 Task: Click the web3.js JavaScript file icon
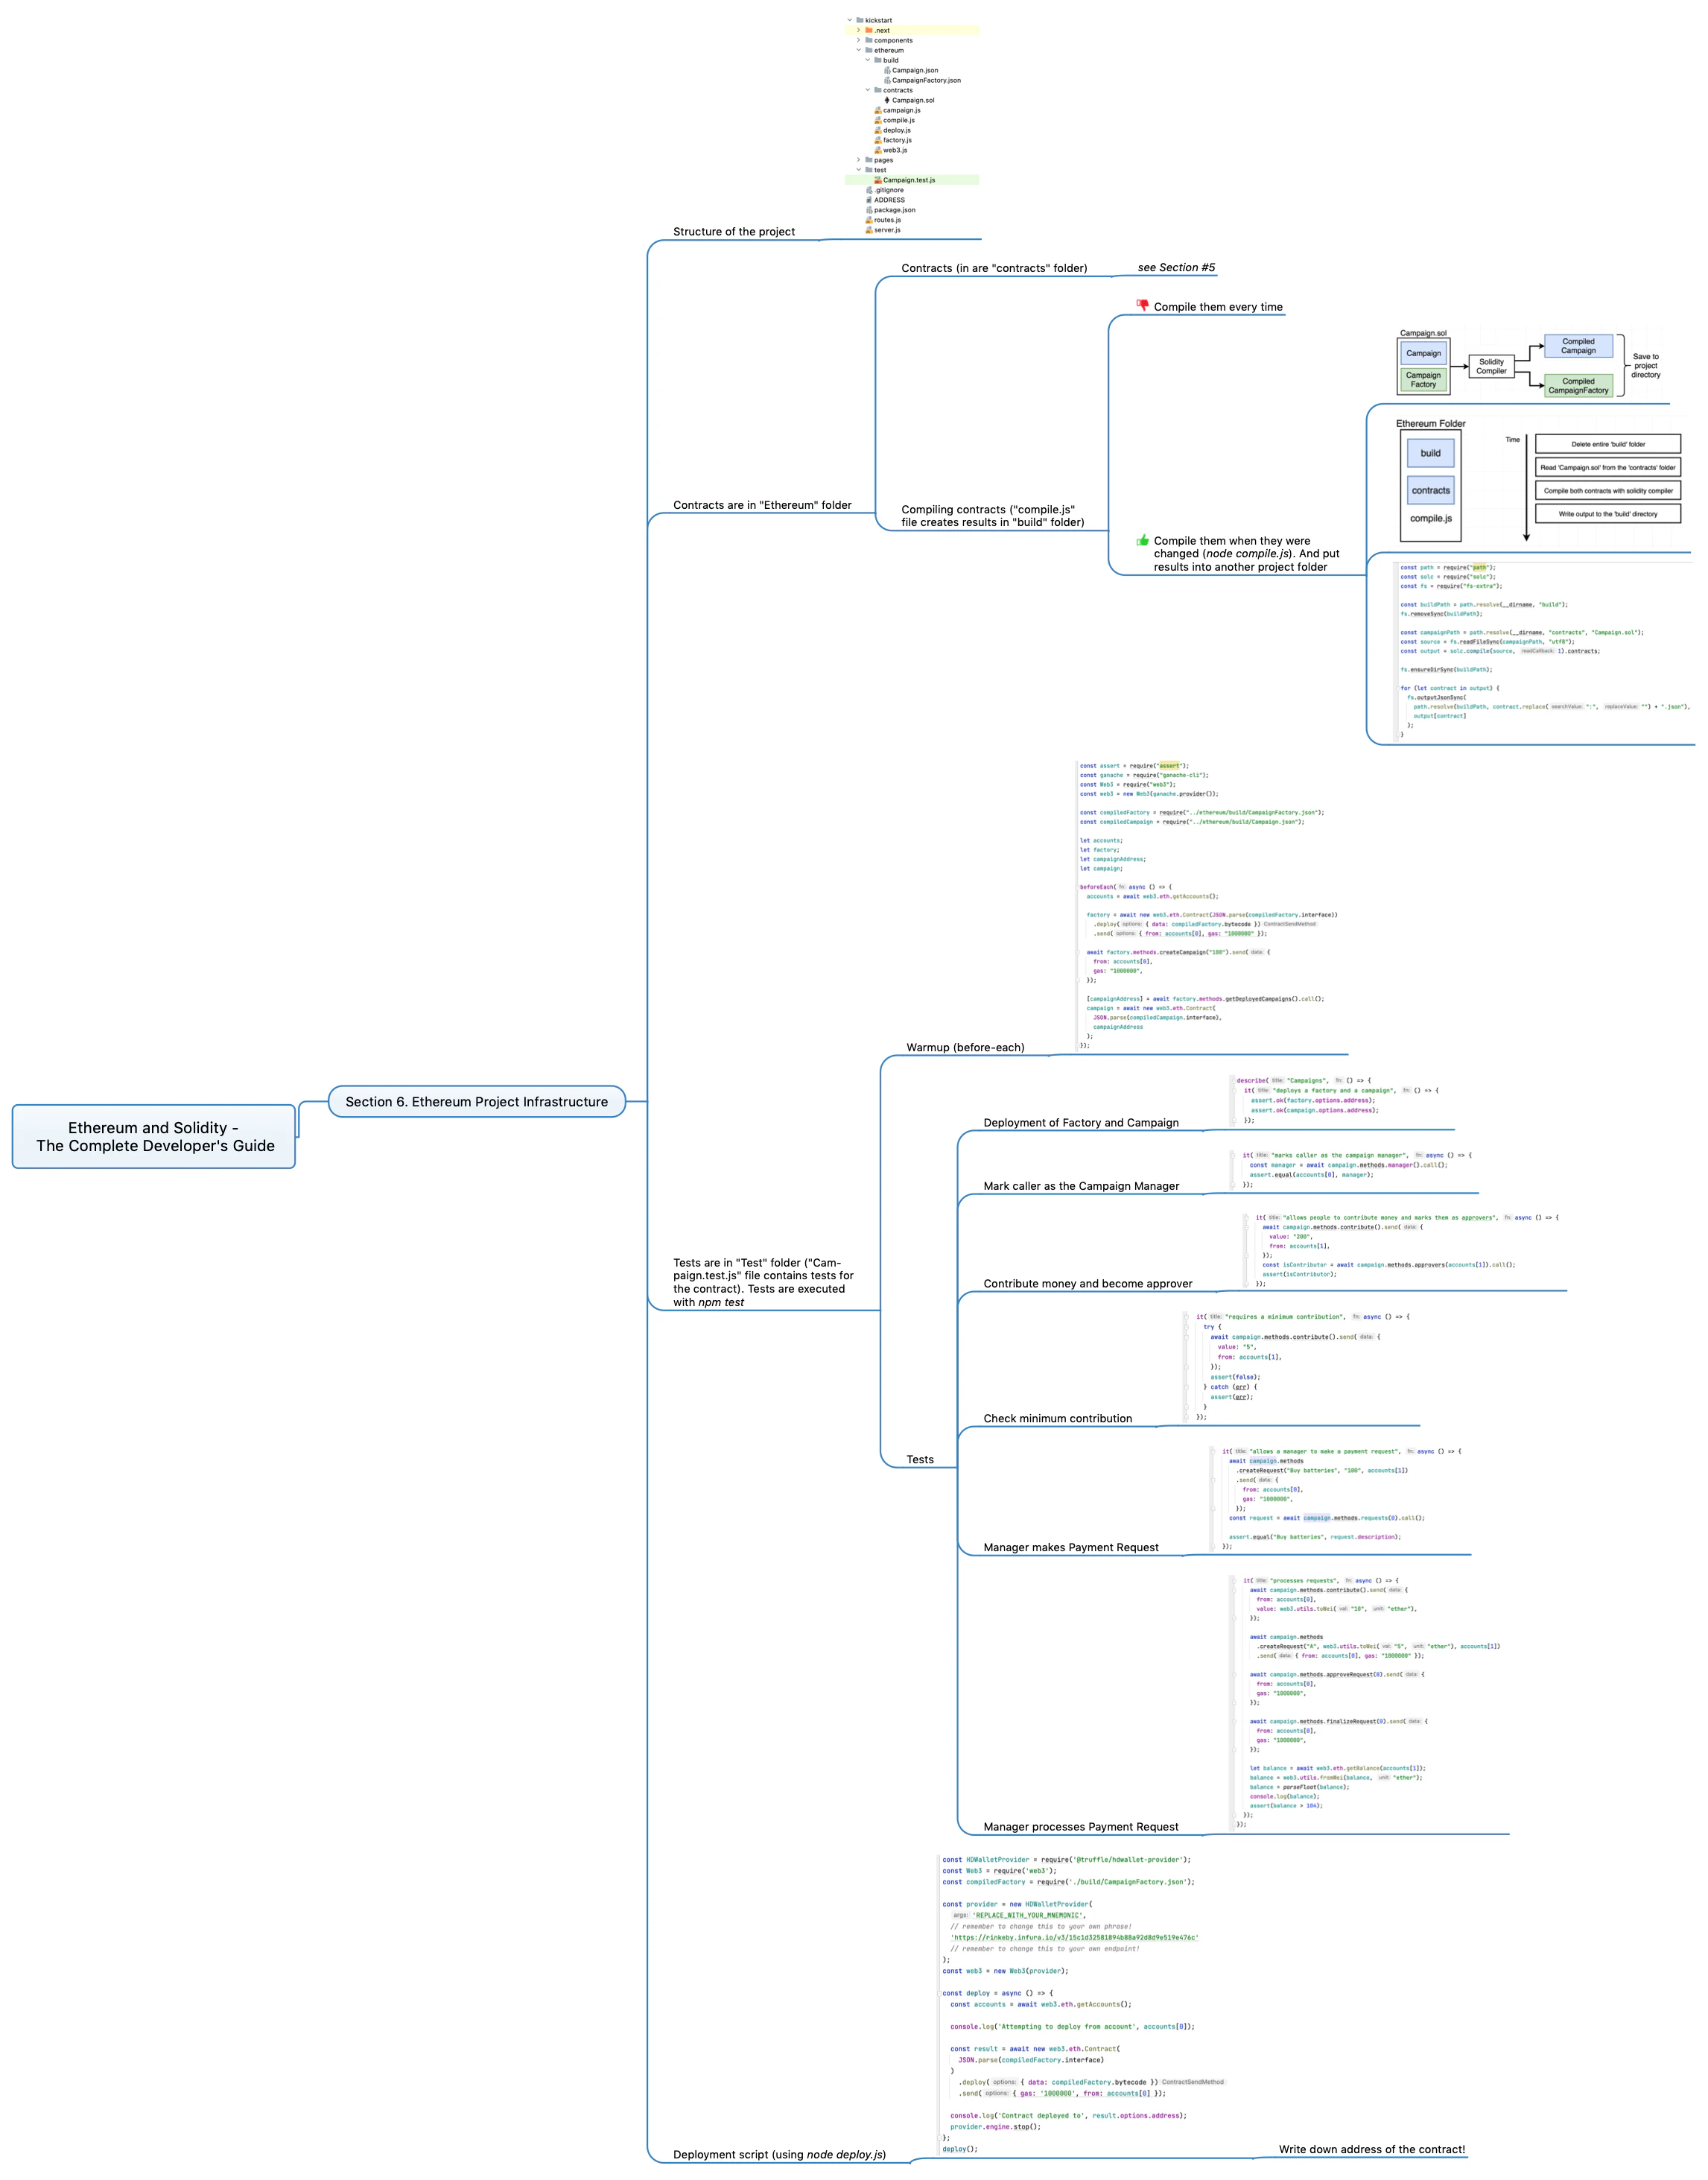point(878,150)
